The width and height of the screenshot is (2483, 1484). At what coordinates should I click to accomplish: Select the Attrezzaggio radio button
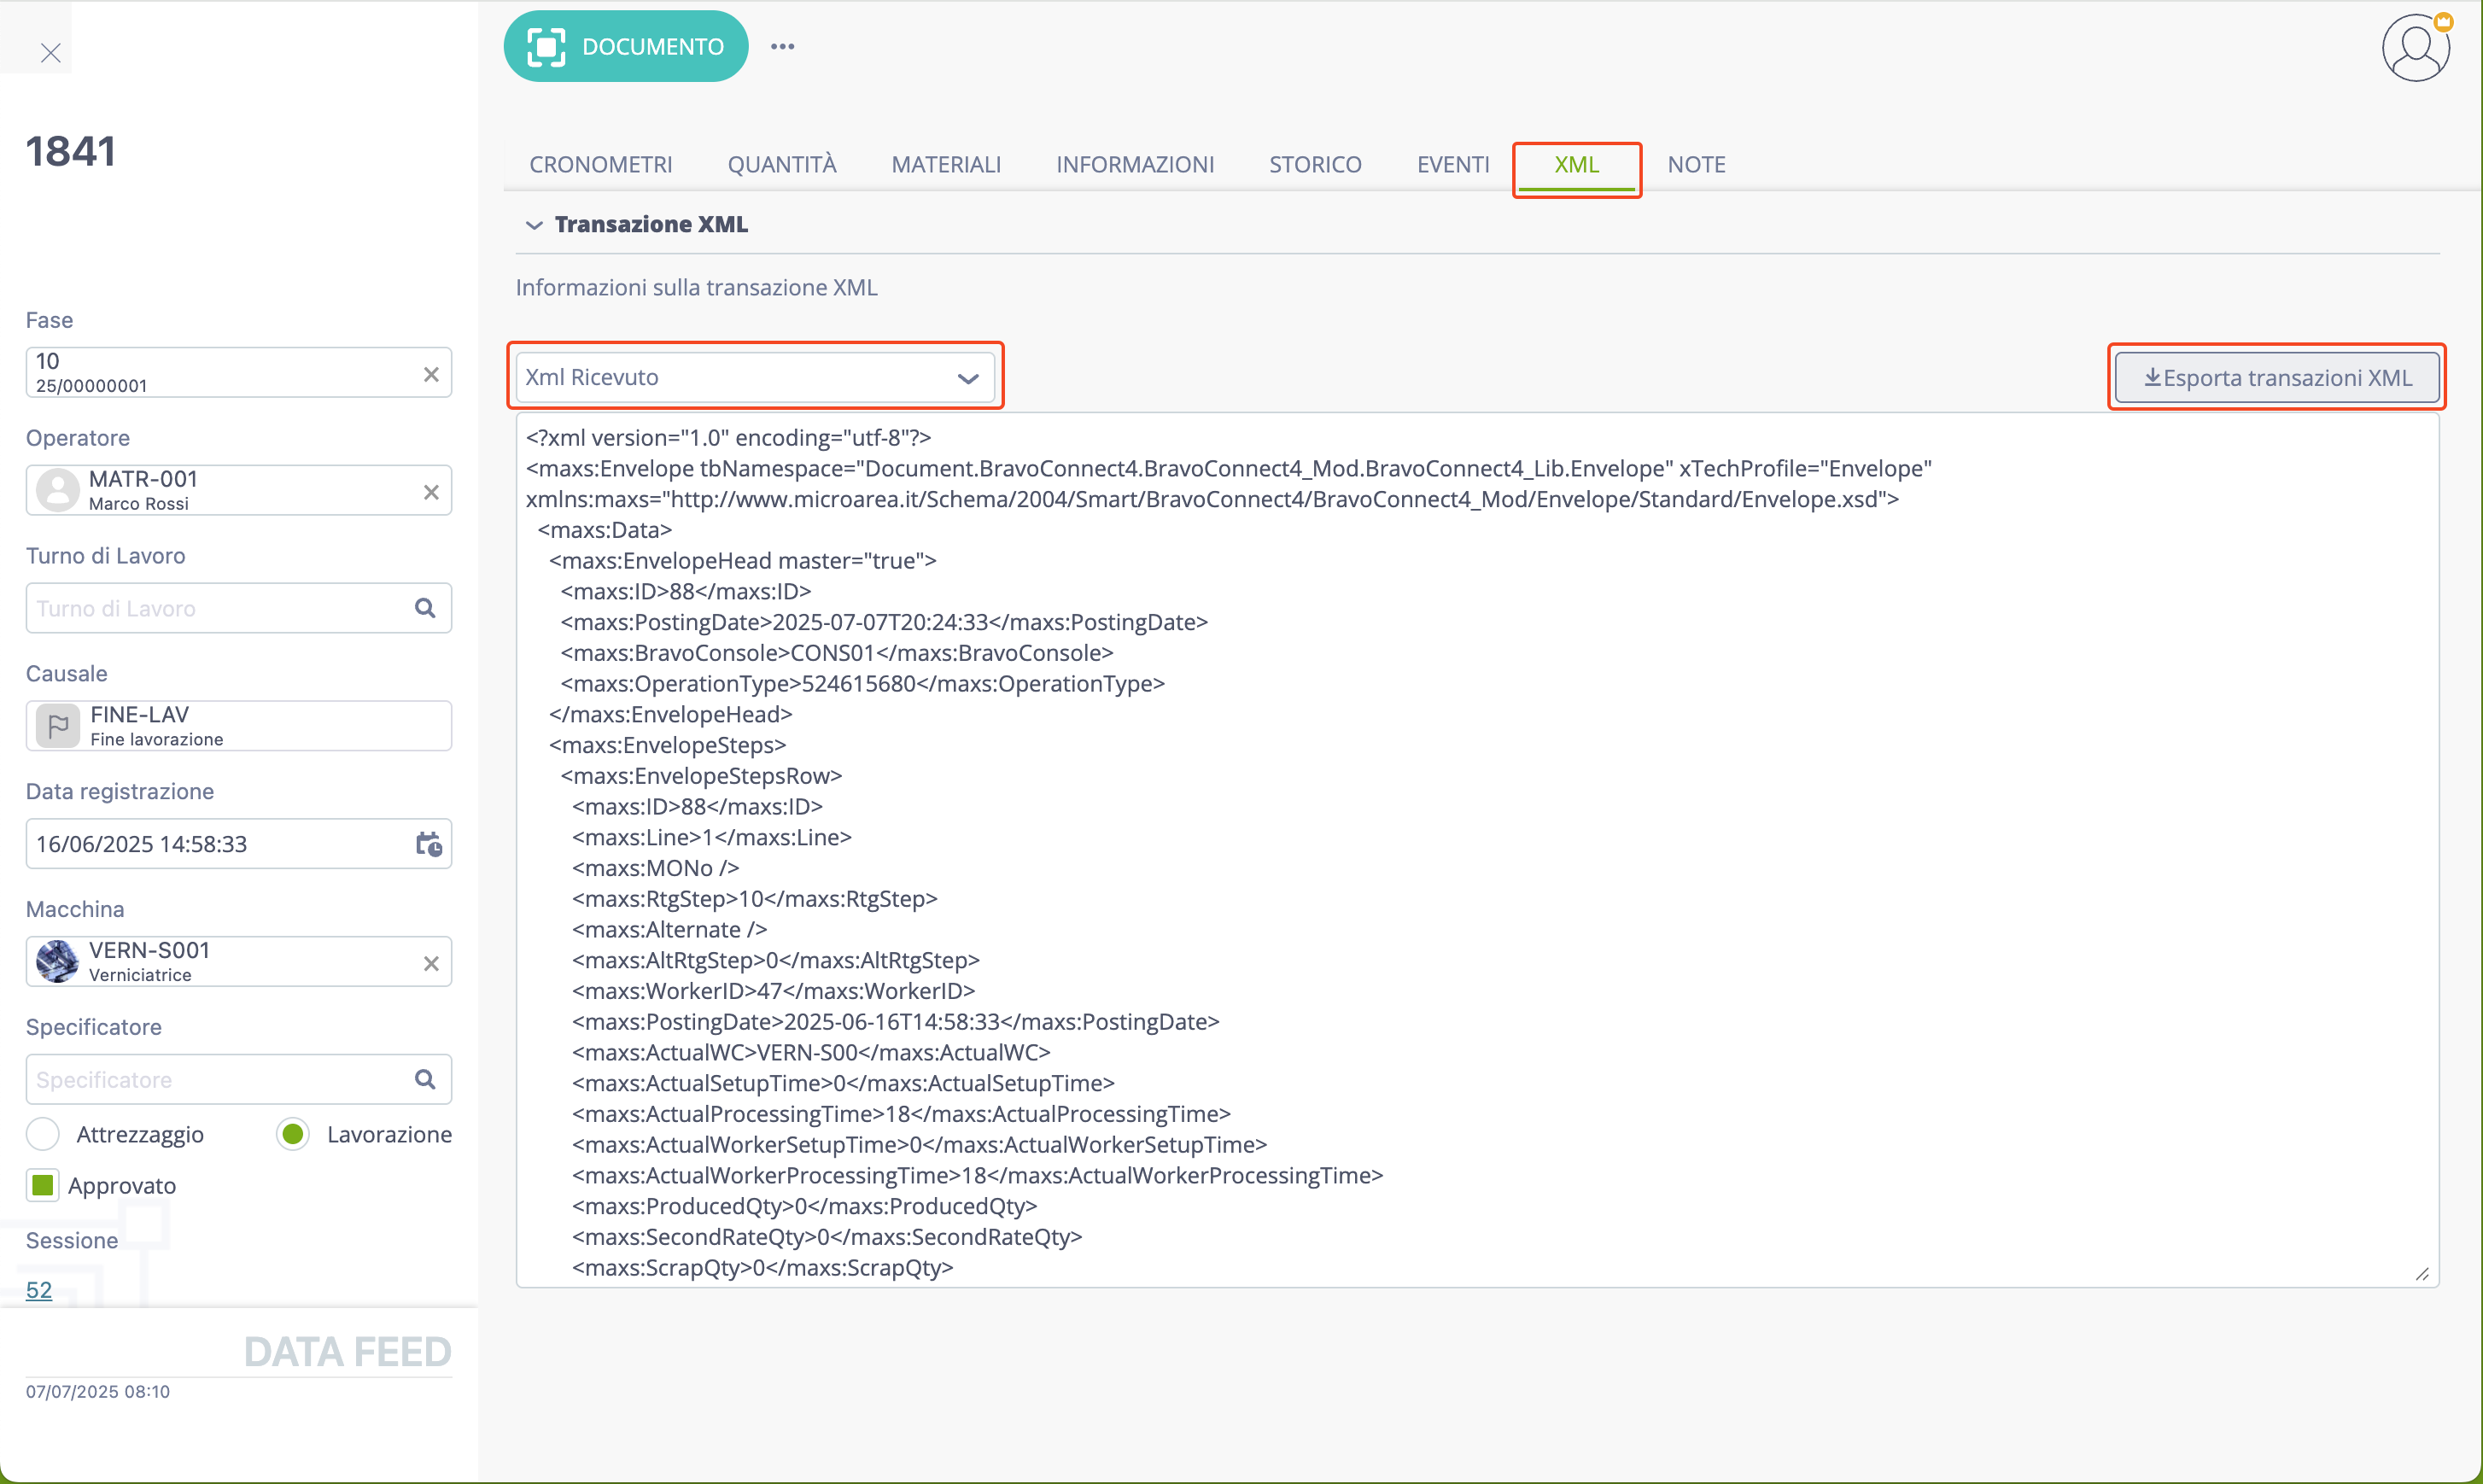tap(43, 1134)
